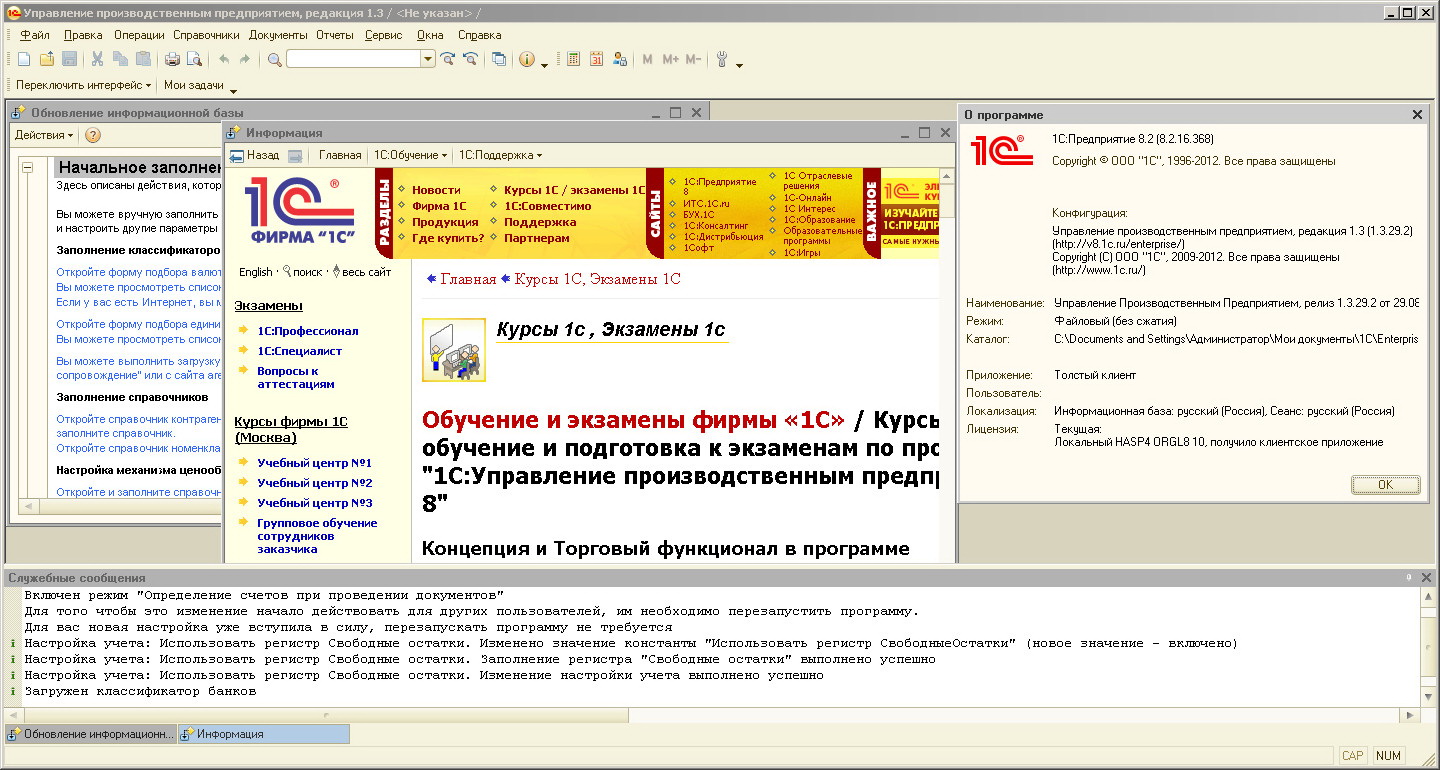Expand the dropdown arrow after the info icon
The width and height of the screenshot is (1440, 770).
[x=545, y=65]
